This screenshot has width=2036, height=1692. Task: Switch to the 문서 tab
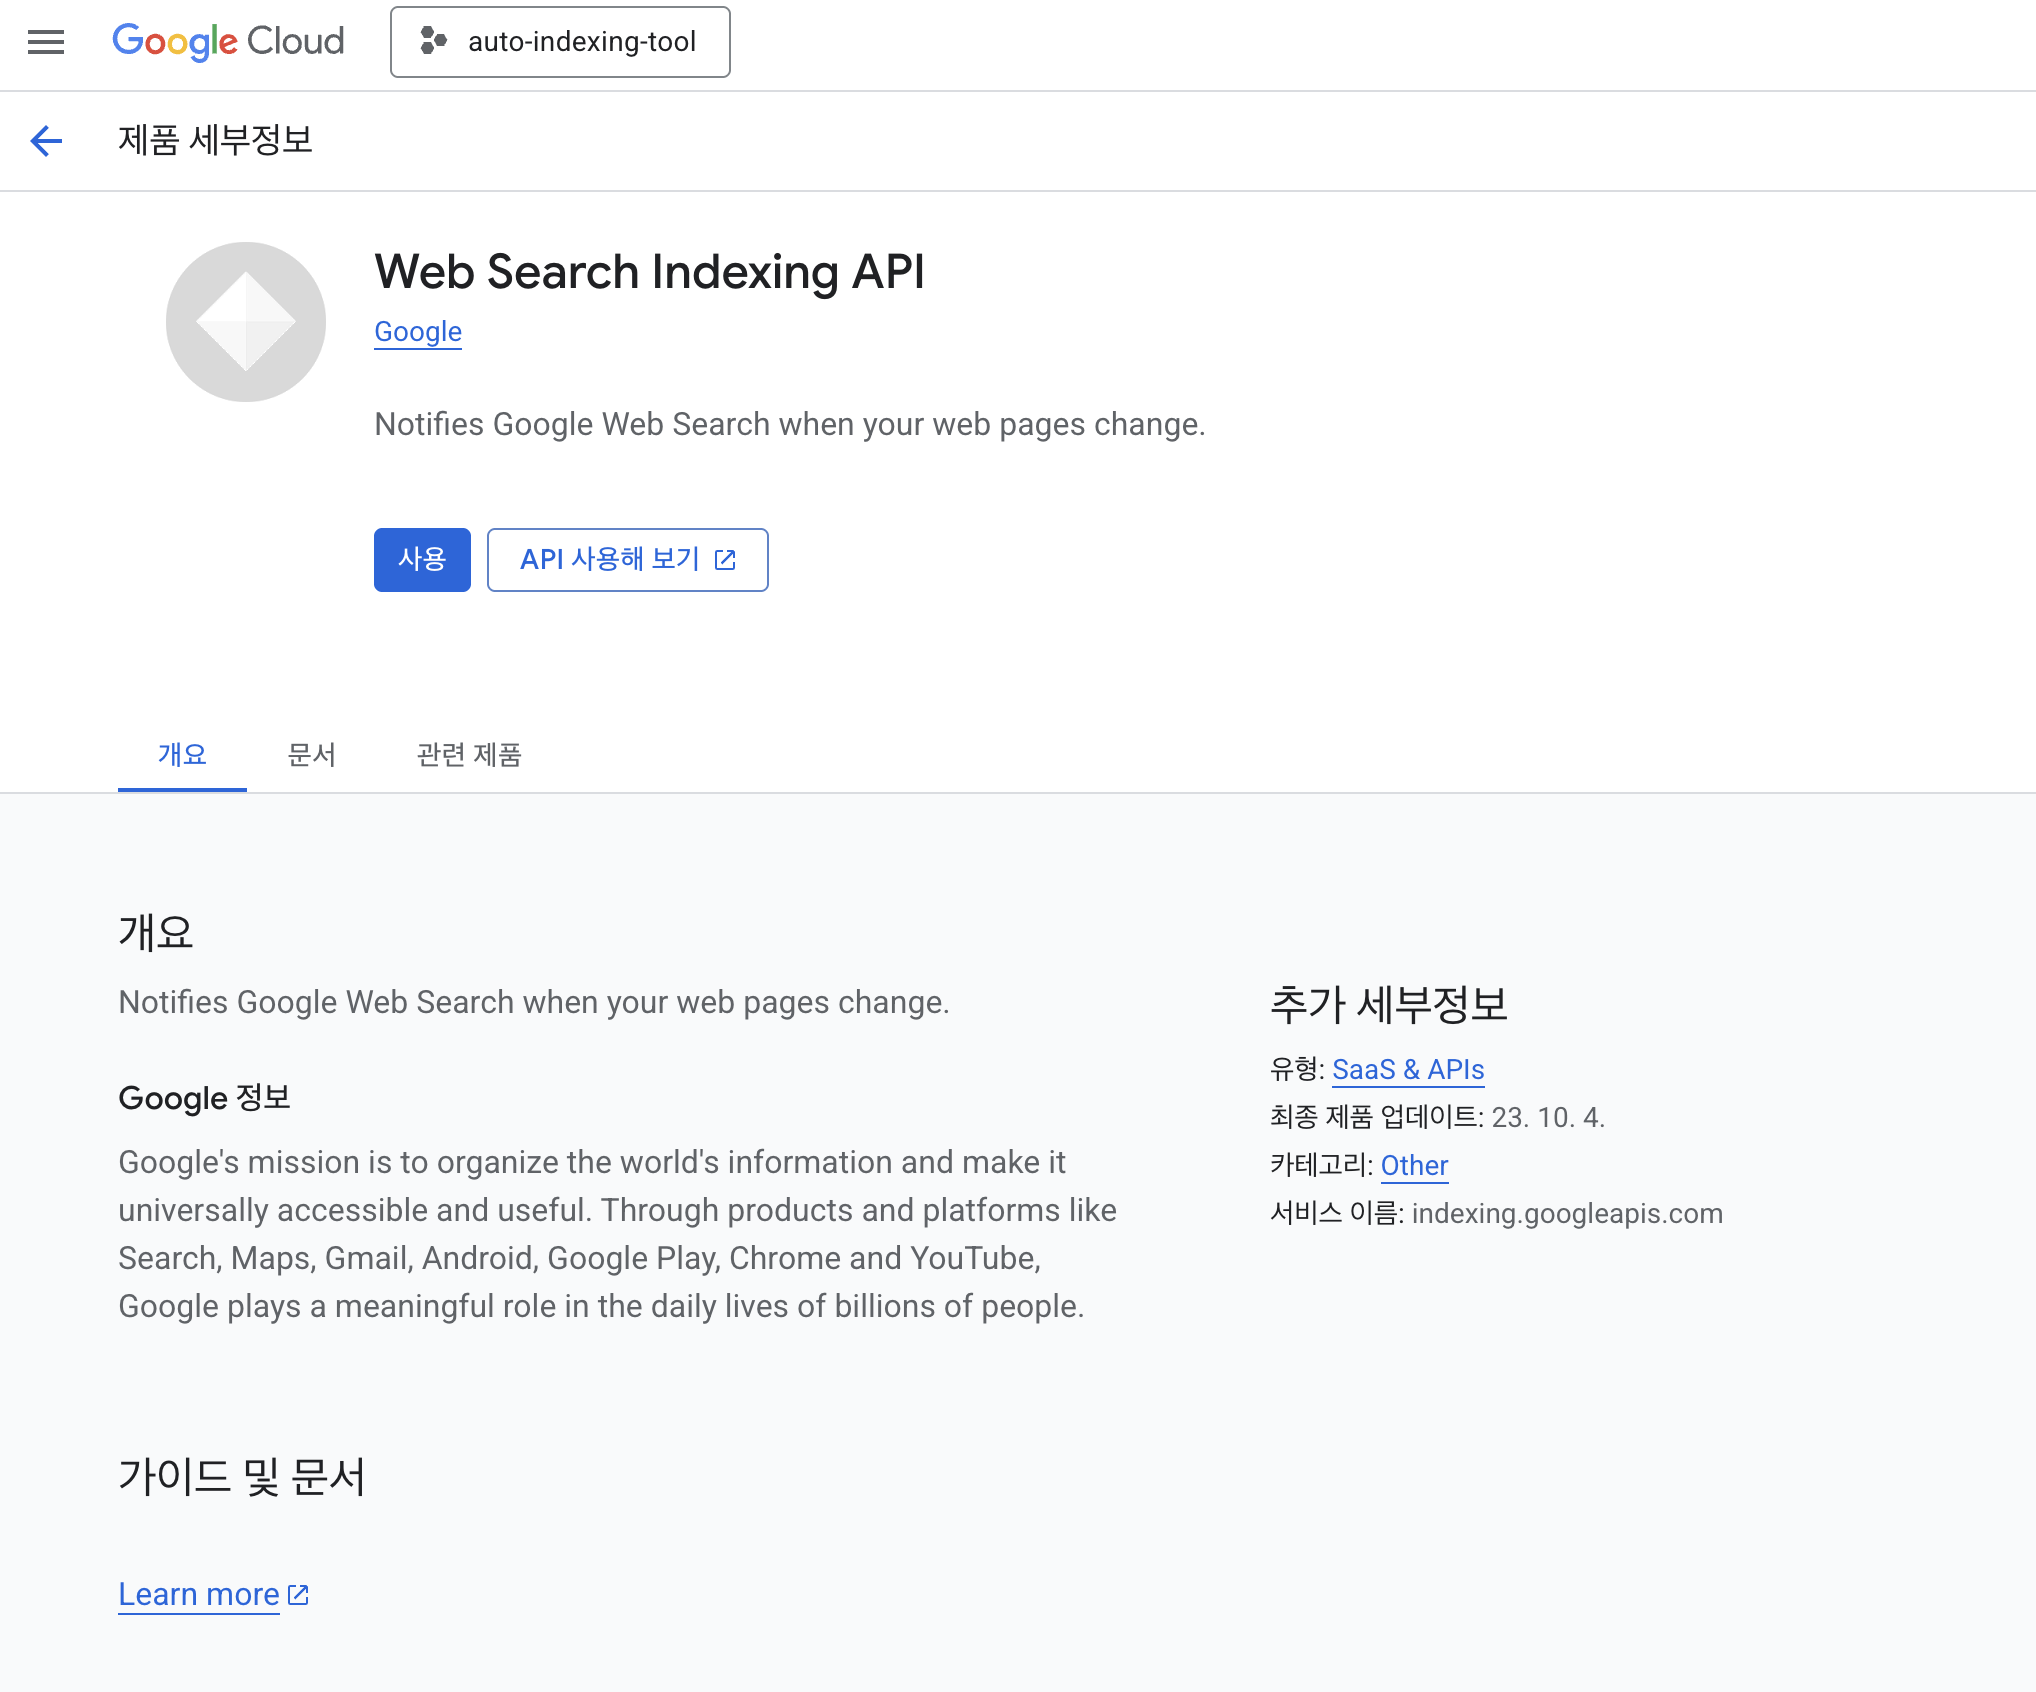click(x=312, y=755)
